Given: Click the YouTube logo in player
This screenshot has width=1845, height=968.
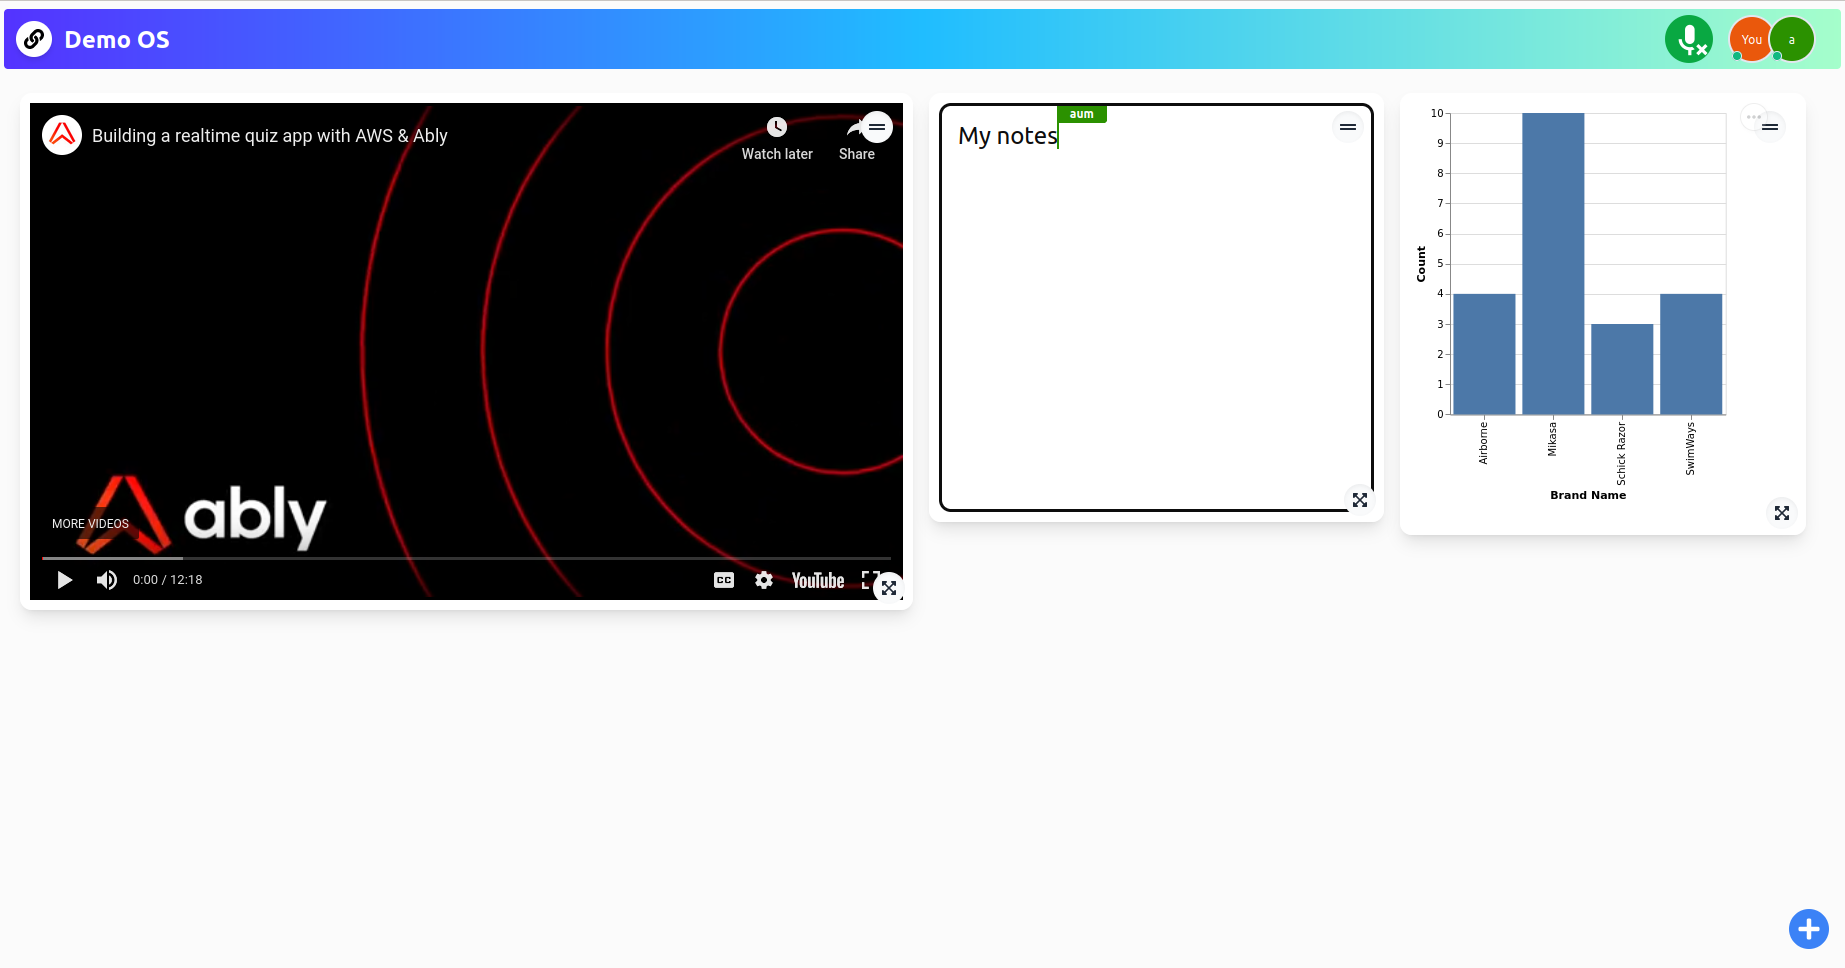Looking at the screenshot, I should (x=818, y=581).
